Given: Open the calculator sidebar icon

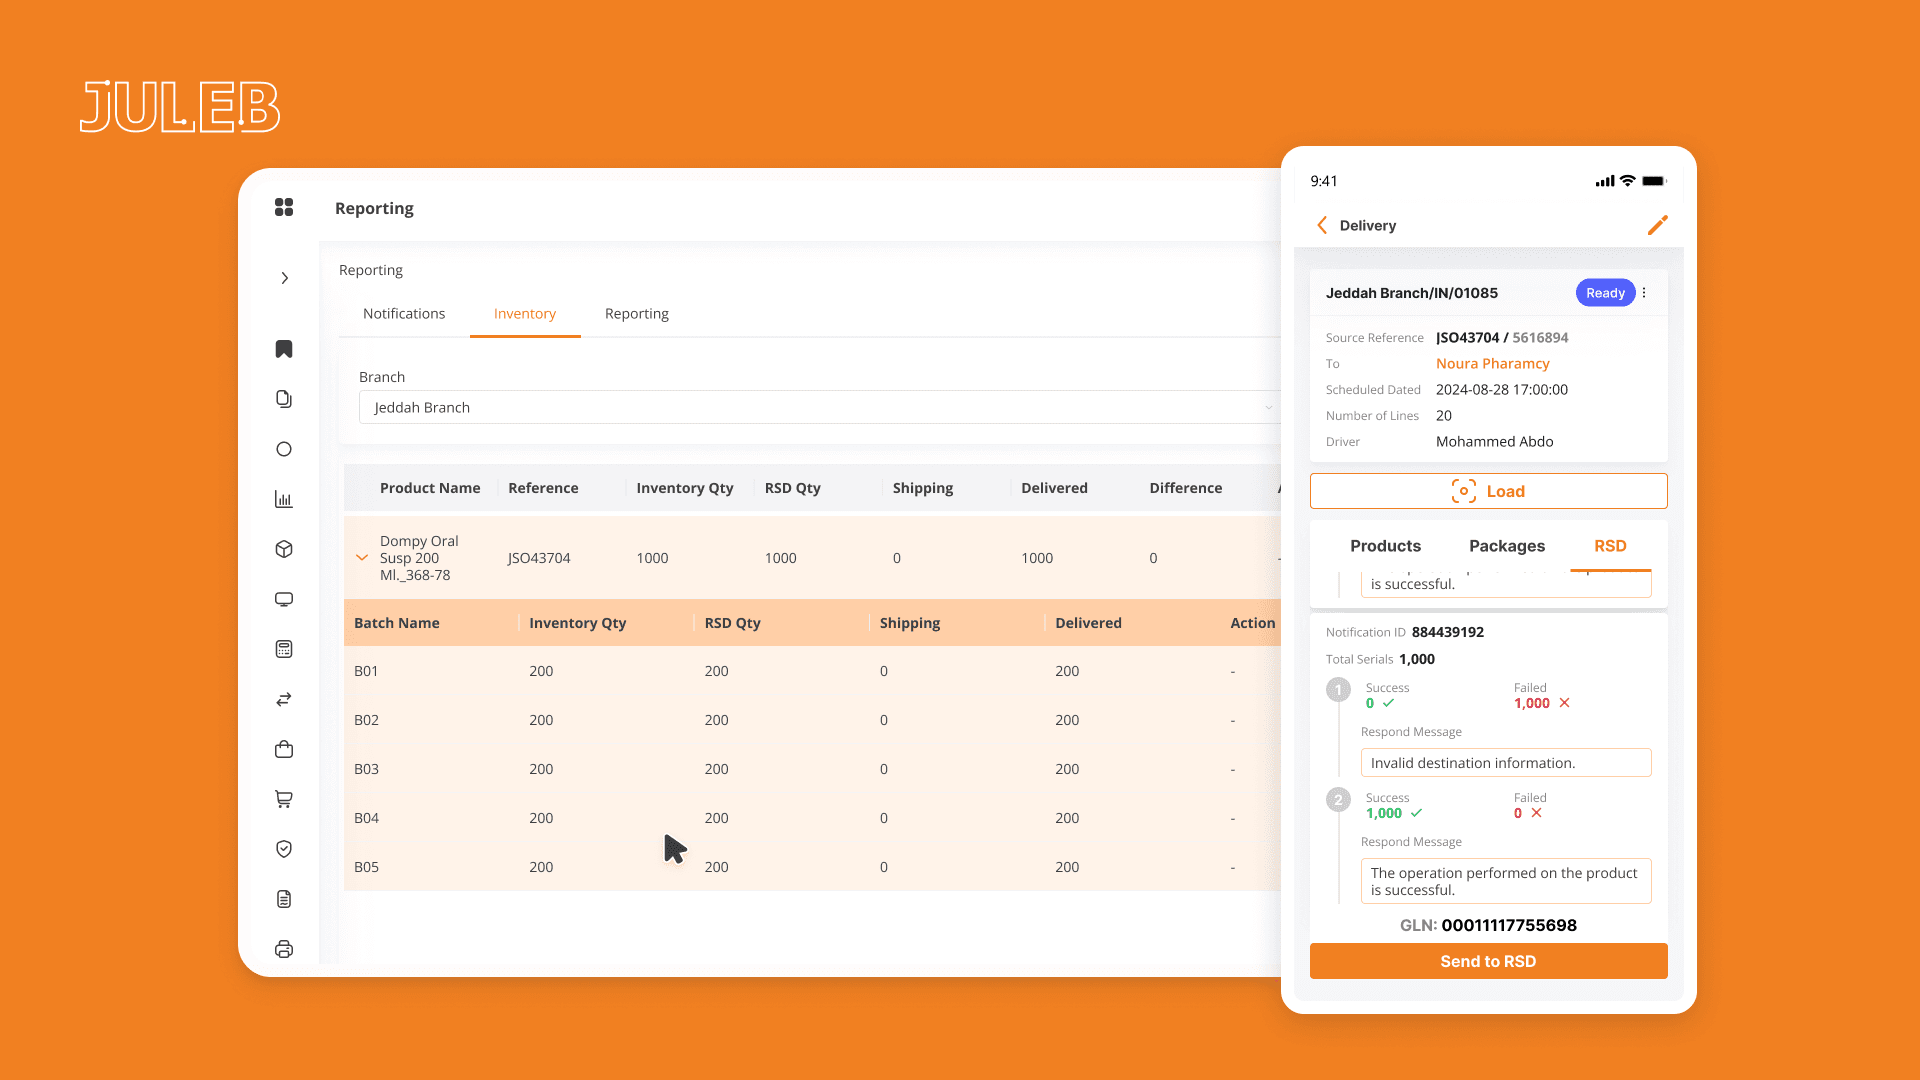Looking at the screenshot, I should [284, 649].
